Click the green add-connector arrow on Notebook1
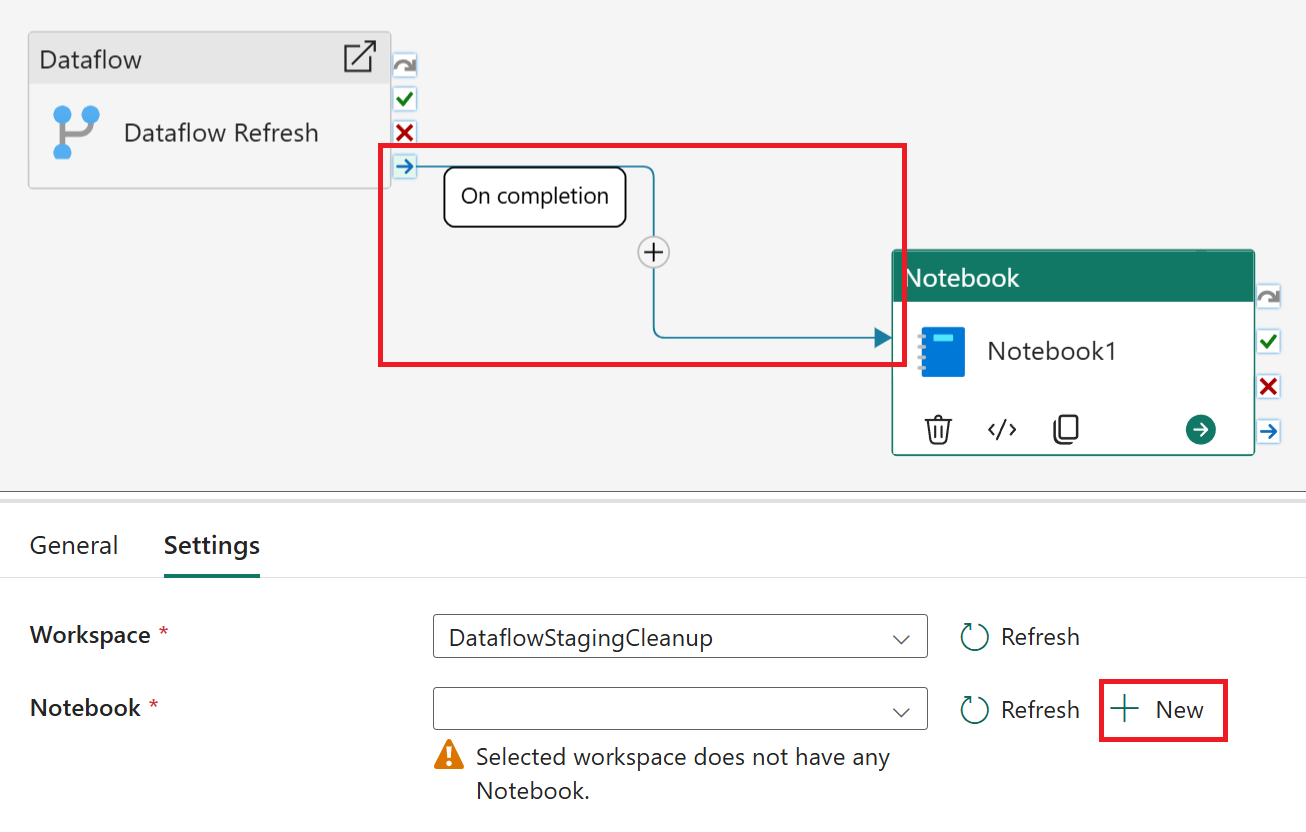Viewport: 1306px width, 832px height. tap(1200, 429)
